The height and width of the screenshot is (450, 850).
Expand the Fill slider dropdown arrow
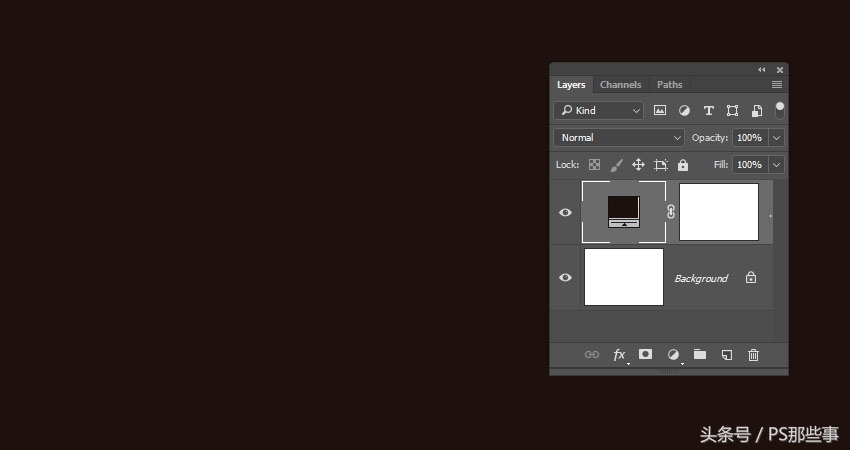coord(776,165)
